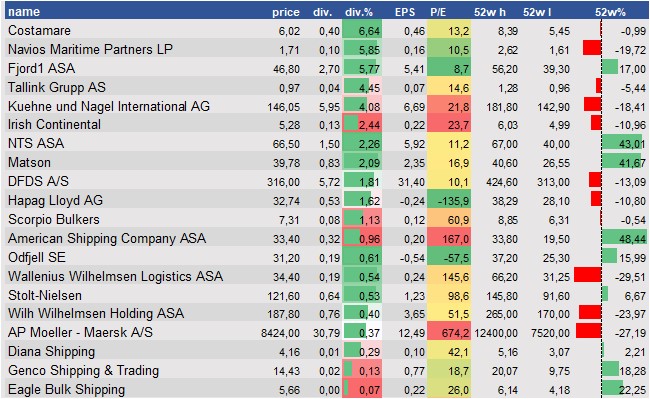The width and height of the screenshot is (650, 399).
Task: Select Kuehne und Nagel International AG
Action: point(109,106)
